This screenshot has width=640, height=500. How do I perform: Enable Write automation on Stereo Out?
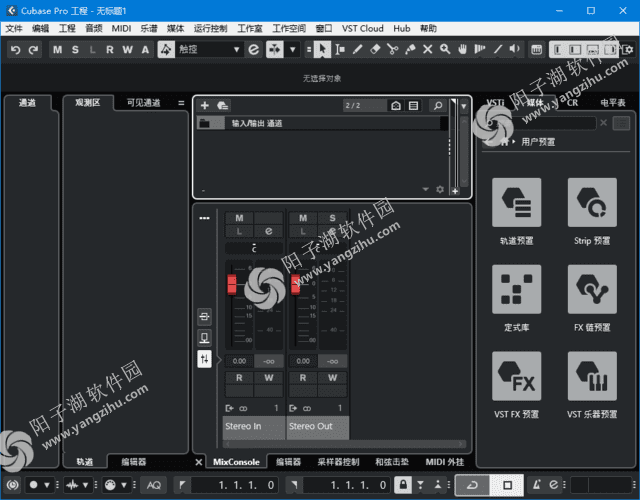(332, 378)
